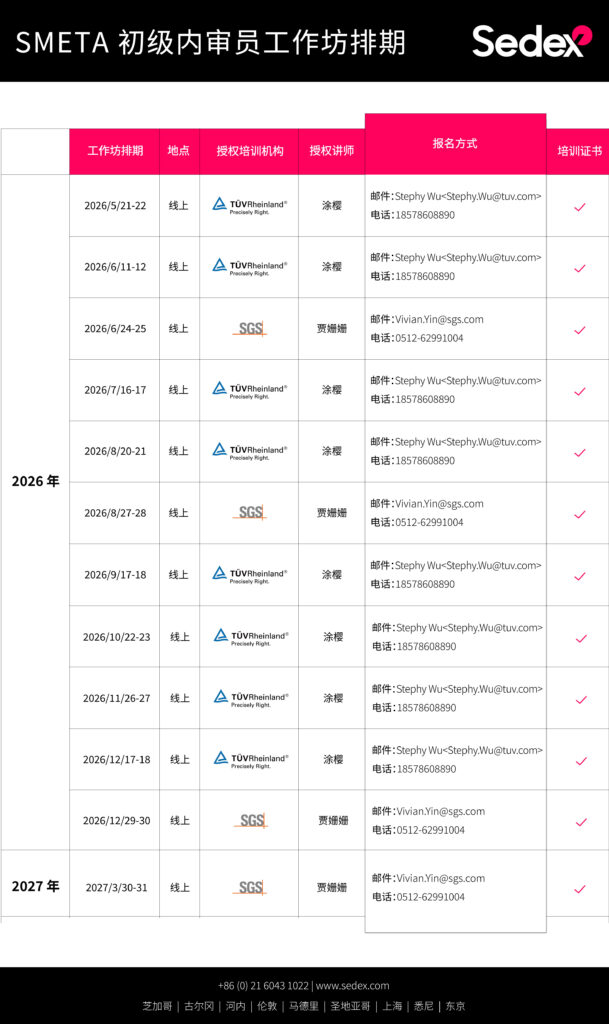Click SGS logo in 2026/8/27-28 row
Screen dimensions: 609x1024
tap(249, 513)
